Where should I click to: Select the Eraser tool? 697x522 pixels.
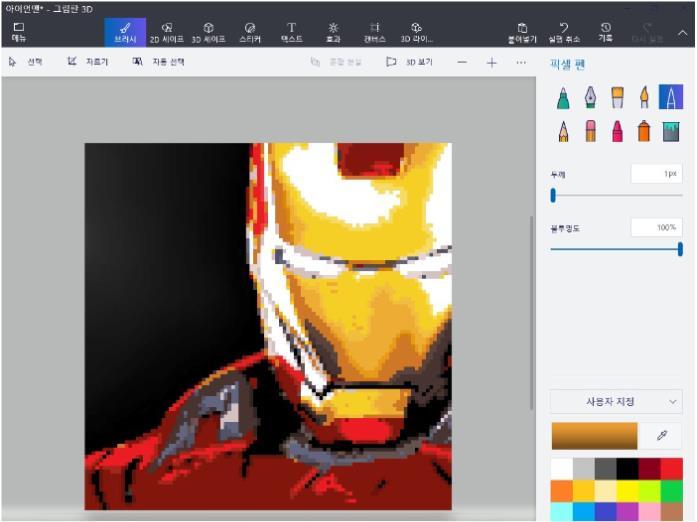590,132
